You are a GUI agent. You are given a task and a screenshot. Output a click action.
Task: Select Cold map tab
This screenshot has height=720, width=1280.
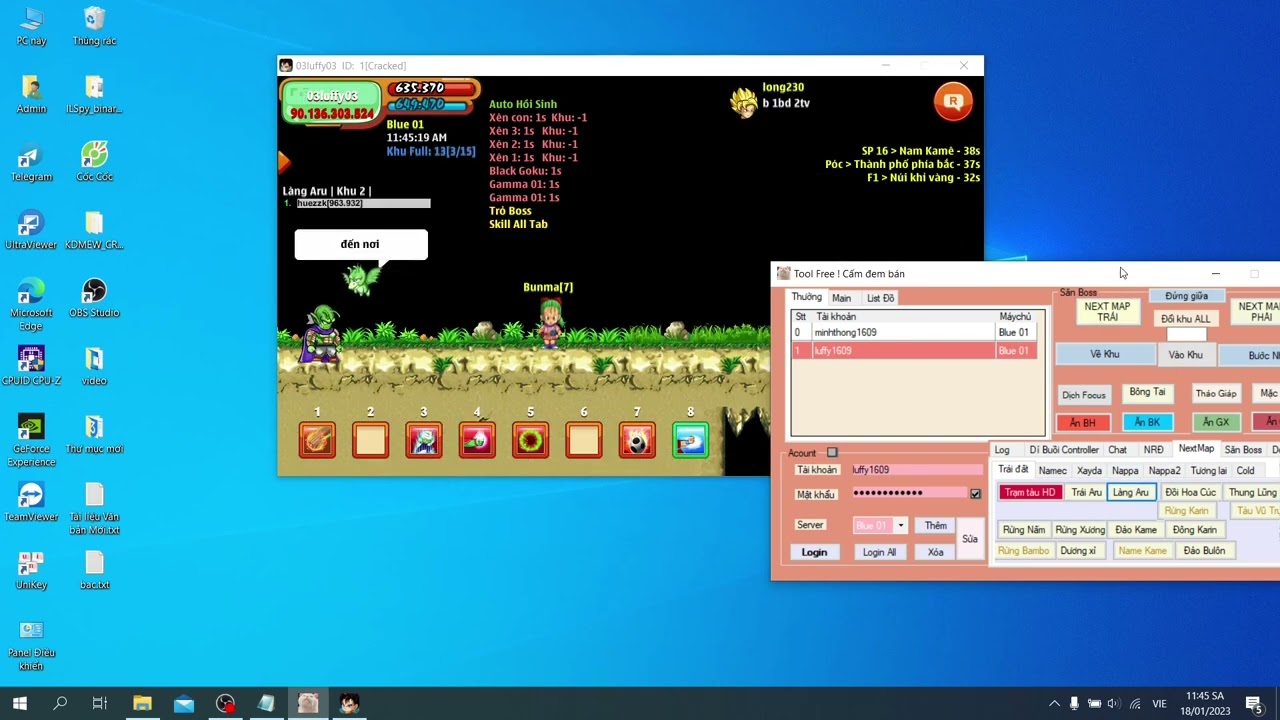point(1245,470)
